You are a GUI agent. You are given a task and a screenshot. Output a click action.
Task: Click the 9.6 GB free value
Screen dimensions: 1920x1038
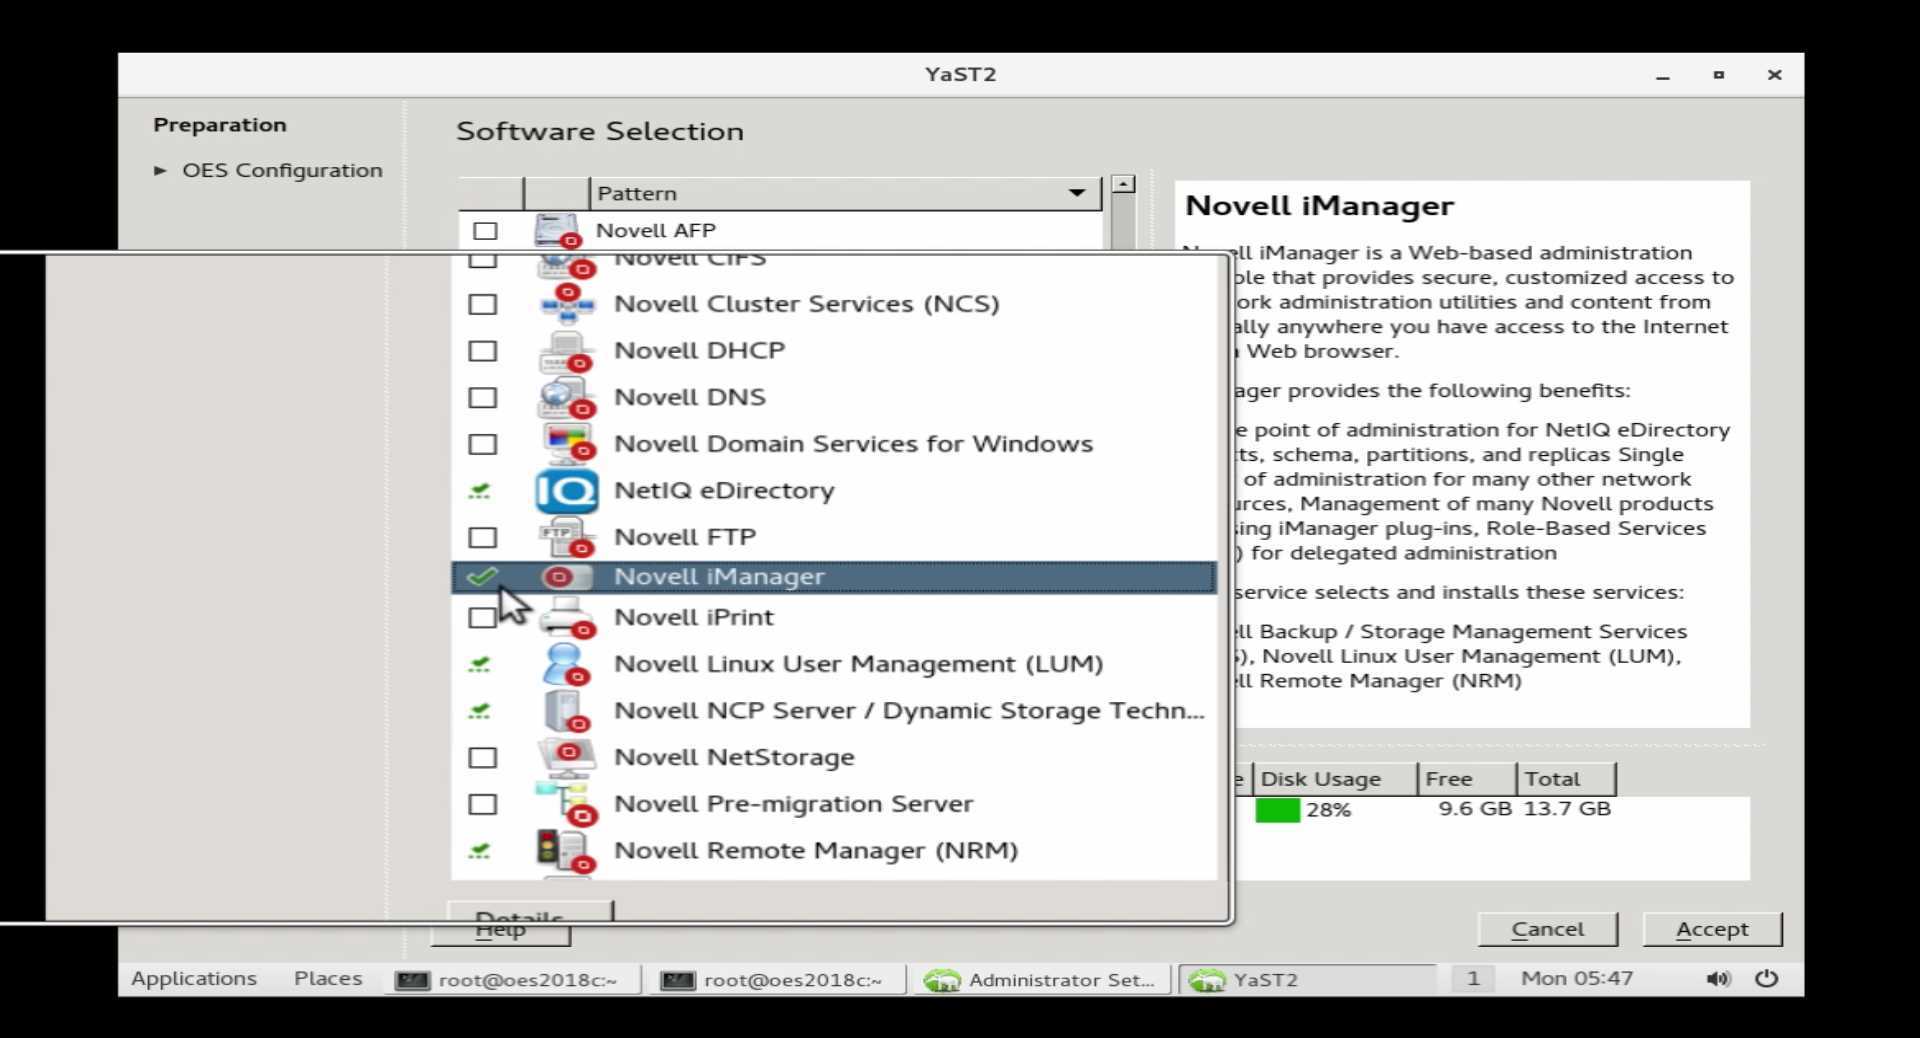pyautogui.click(x=1475, y=809)
